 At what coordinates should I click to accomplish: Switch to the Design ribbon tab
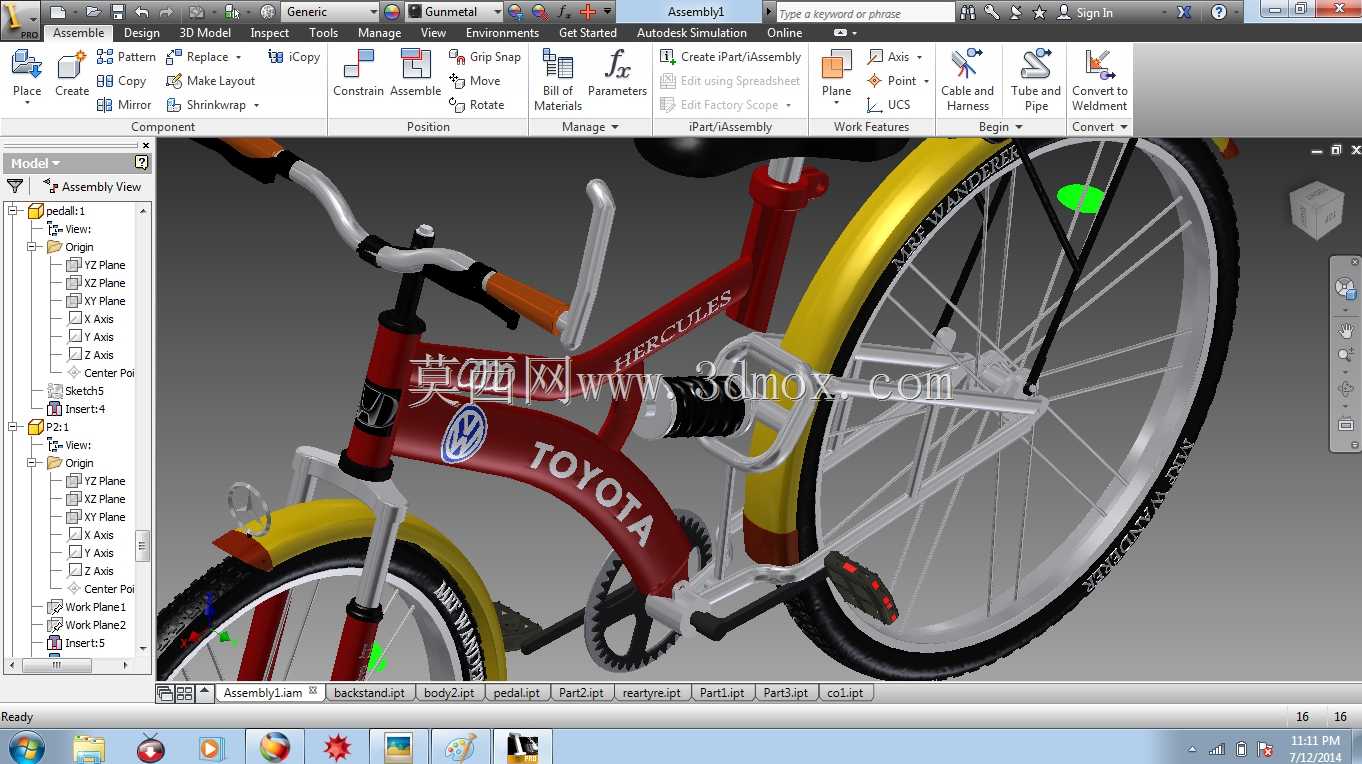click(x=141, y=33)
